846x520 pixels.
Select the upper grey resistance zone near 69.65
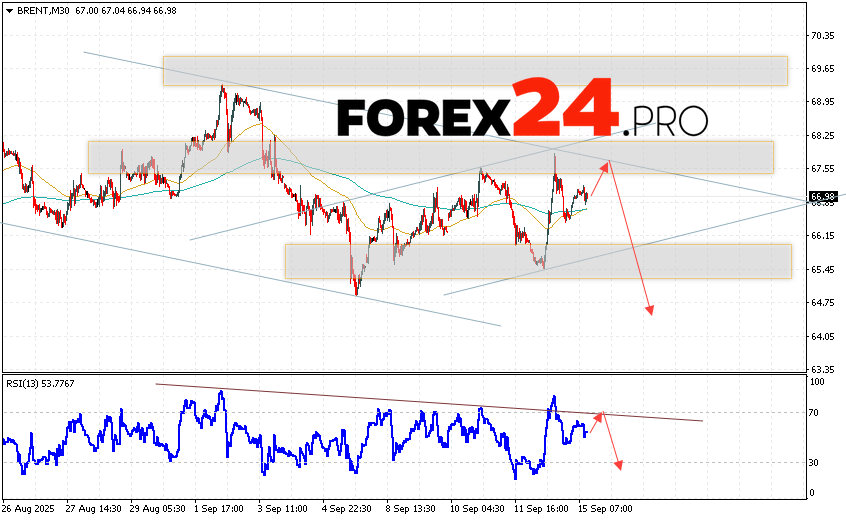click(475, 70)
